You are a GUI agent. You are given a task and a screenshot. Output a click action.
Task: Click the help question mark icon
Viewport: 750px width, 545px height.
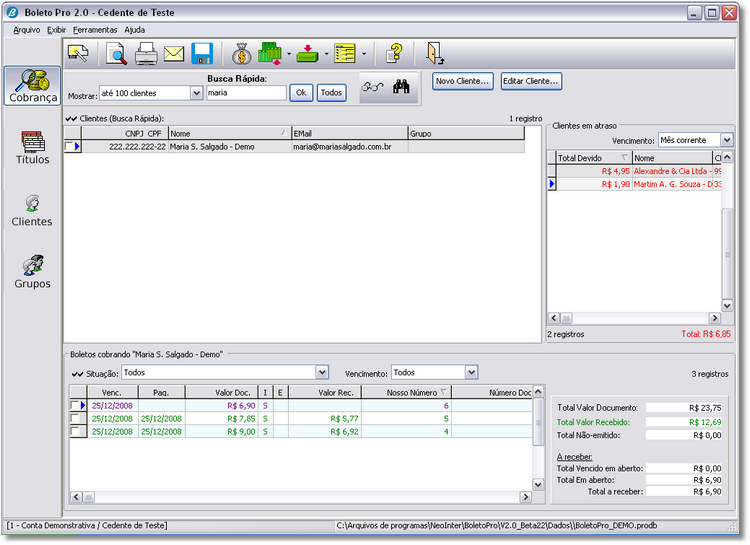pos(395,54)
